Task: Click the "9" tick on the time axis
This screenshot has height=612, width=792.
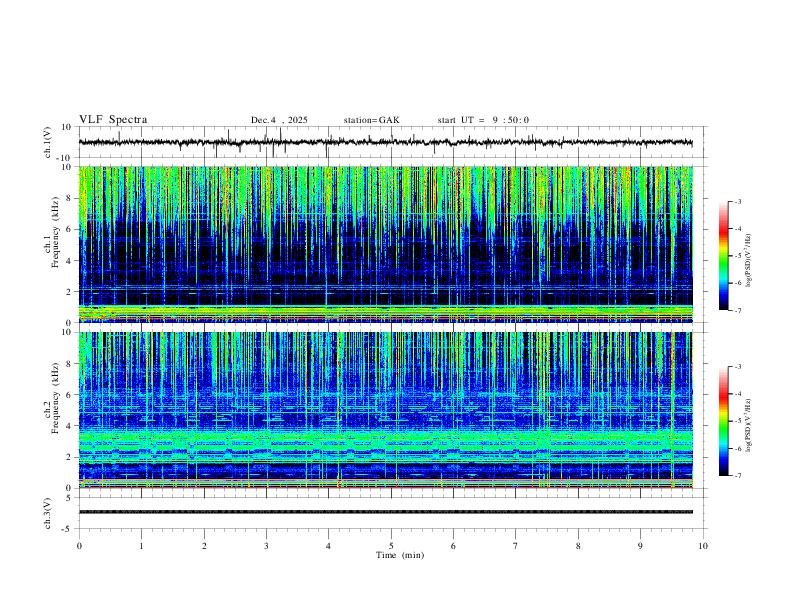Action: point(640,546)
